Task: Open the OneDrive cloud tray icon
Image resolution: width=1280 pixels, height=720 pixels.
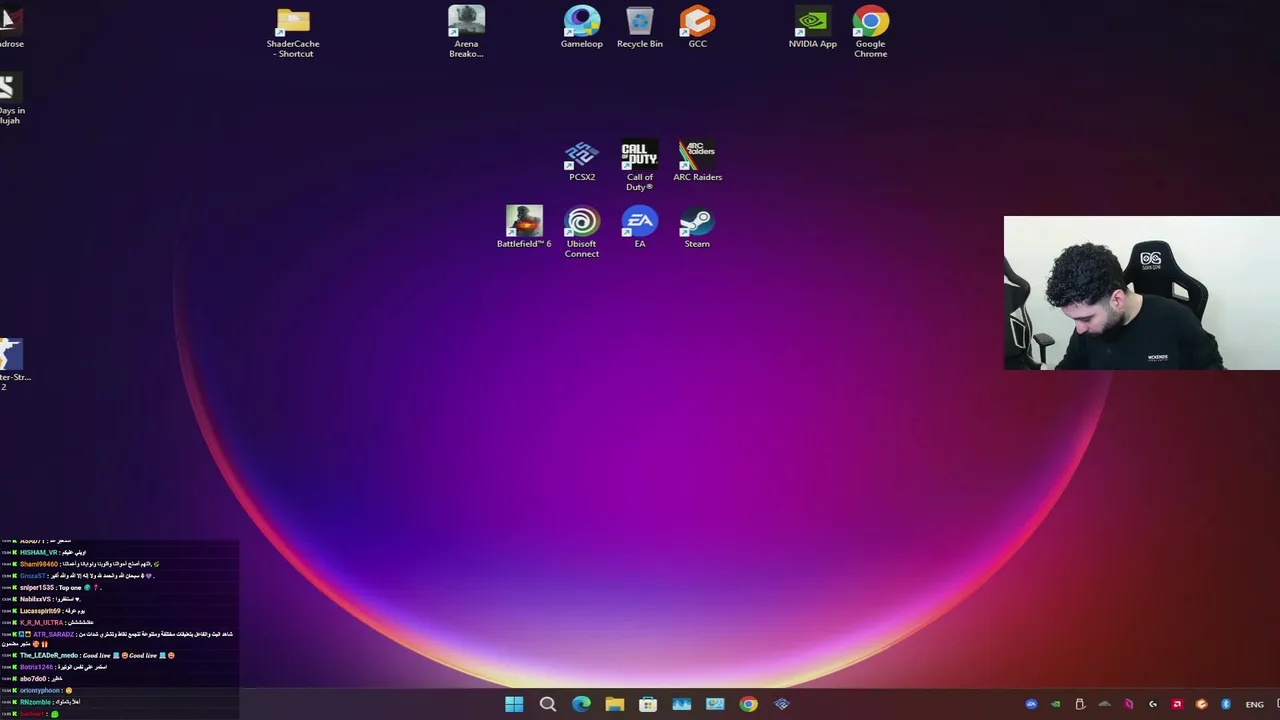Action: [1104, 704]
